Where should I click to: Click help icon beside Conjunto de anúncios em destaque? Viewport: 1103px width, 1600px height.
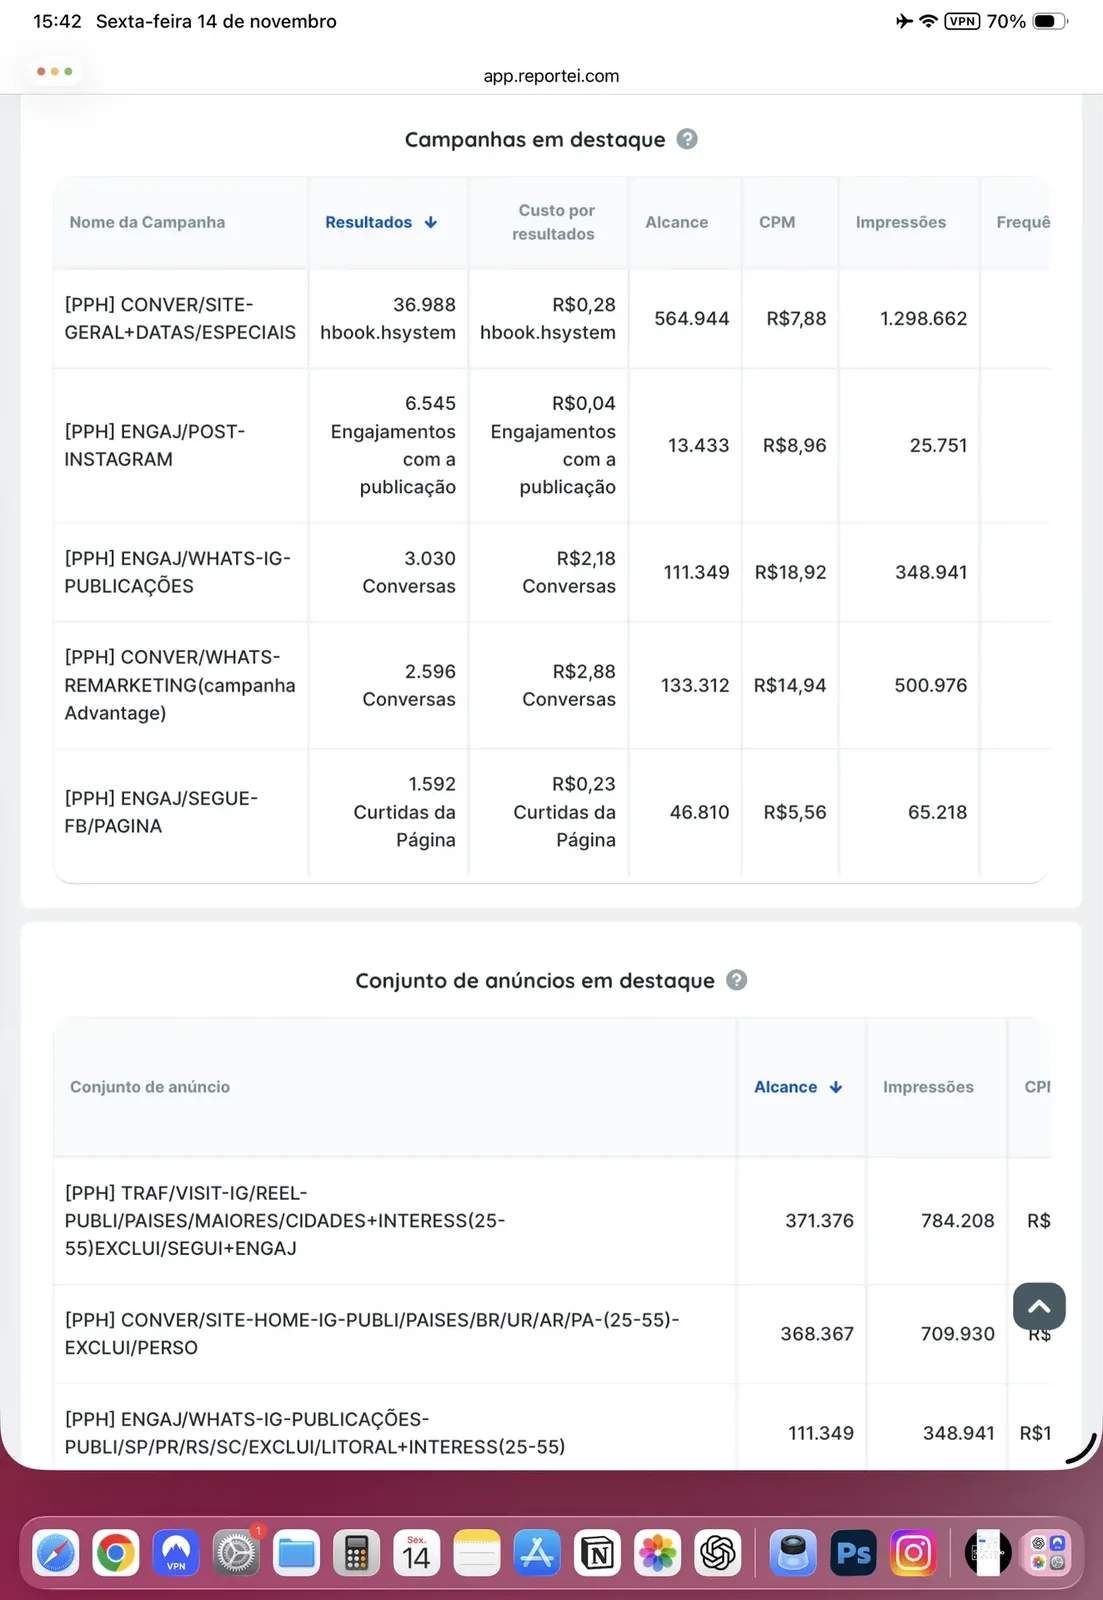737,980
